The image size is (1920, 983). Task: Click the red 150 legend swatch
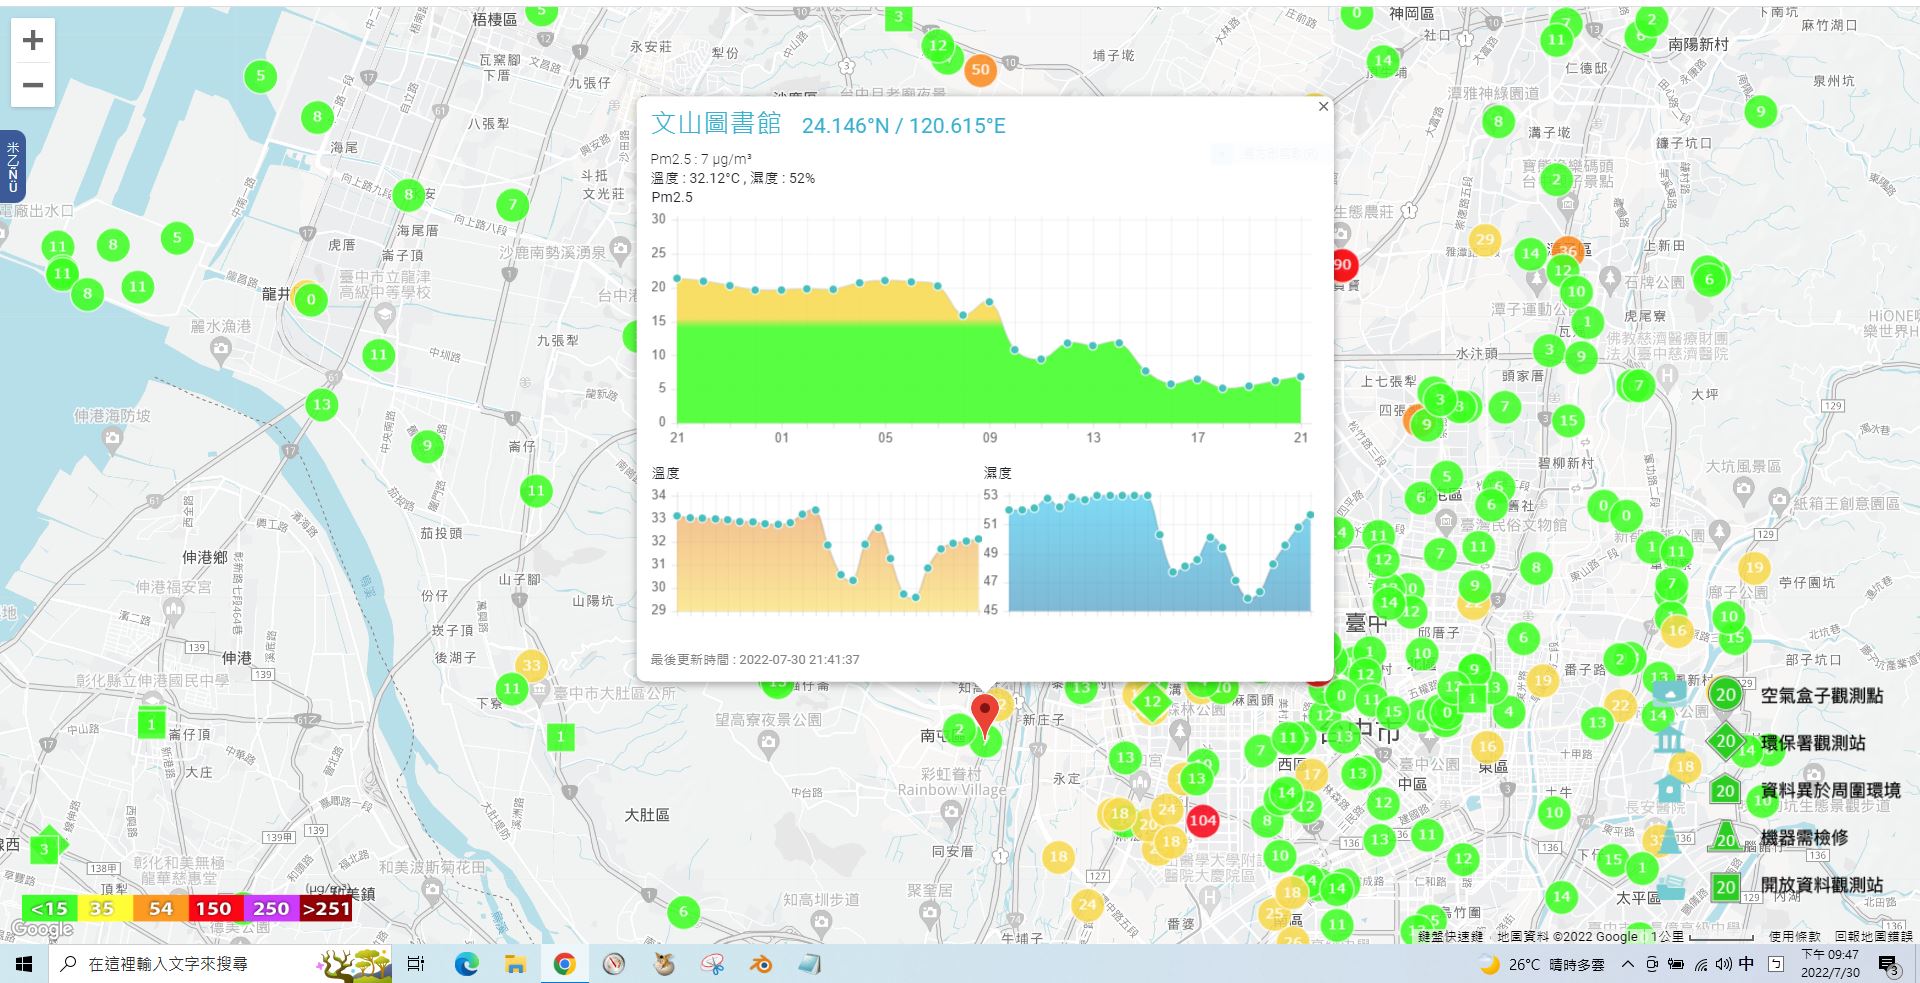214,908
